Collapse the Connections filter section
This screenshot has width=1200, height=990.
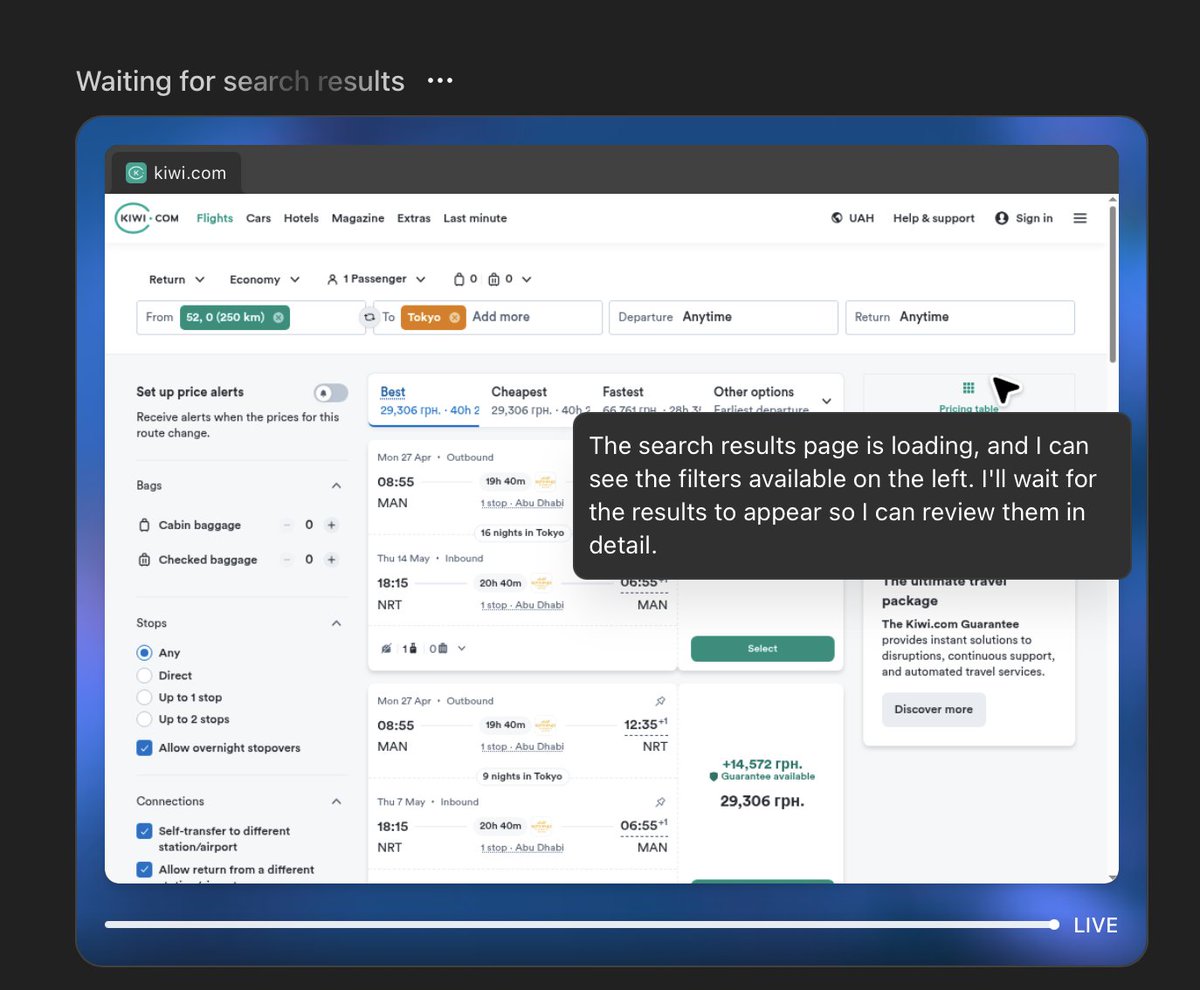336,802
